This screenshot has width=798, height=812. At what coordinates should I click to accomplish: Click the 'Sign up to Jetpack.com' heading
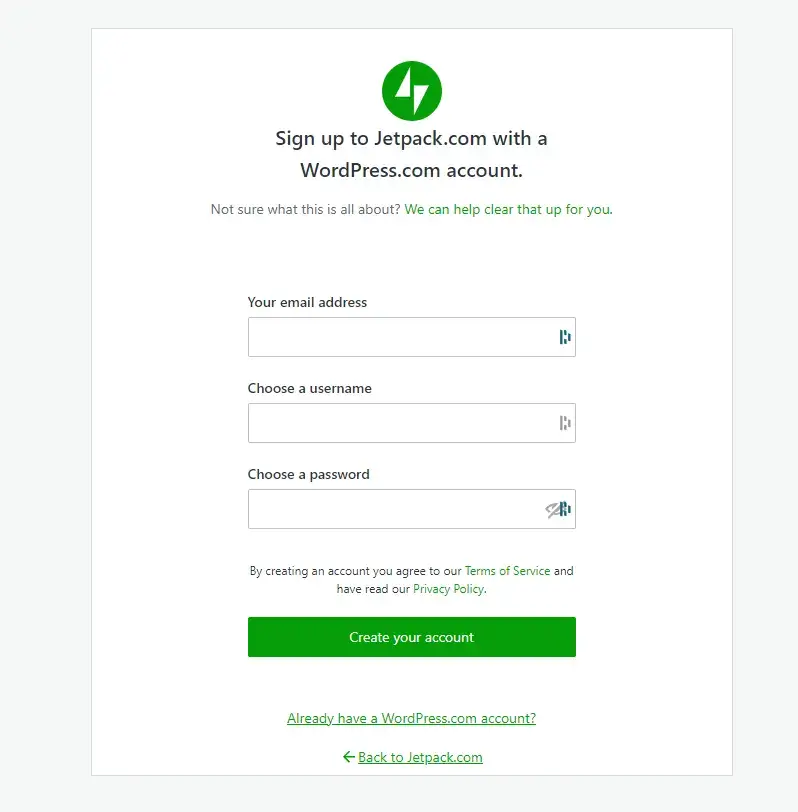click(x=412, y=154)
